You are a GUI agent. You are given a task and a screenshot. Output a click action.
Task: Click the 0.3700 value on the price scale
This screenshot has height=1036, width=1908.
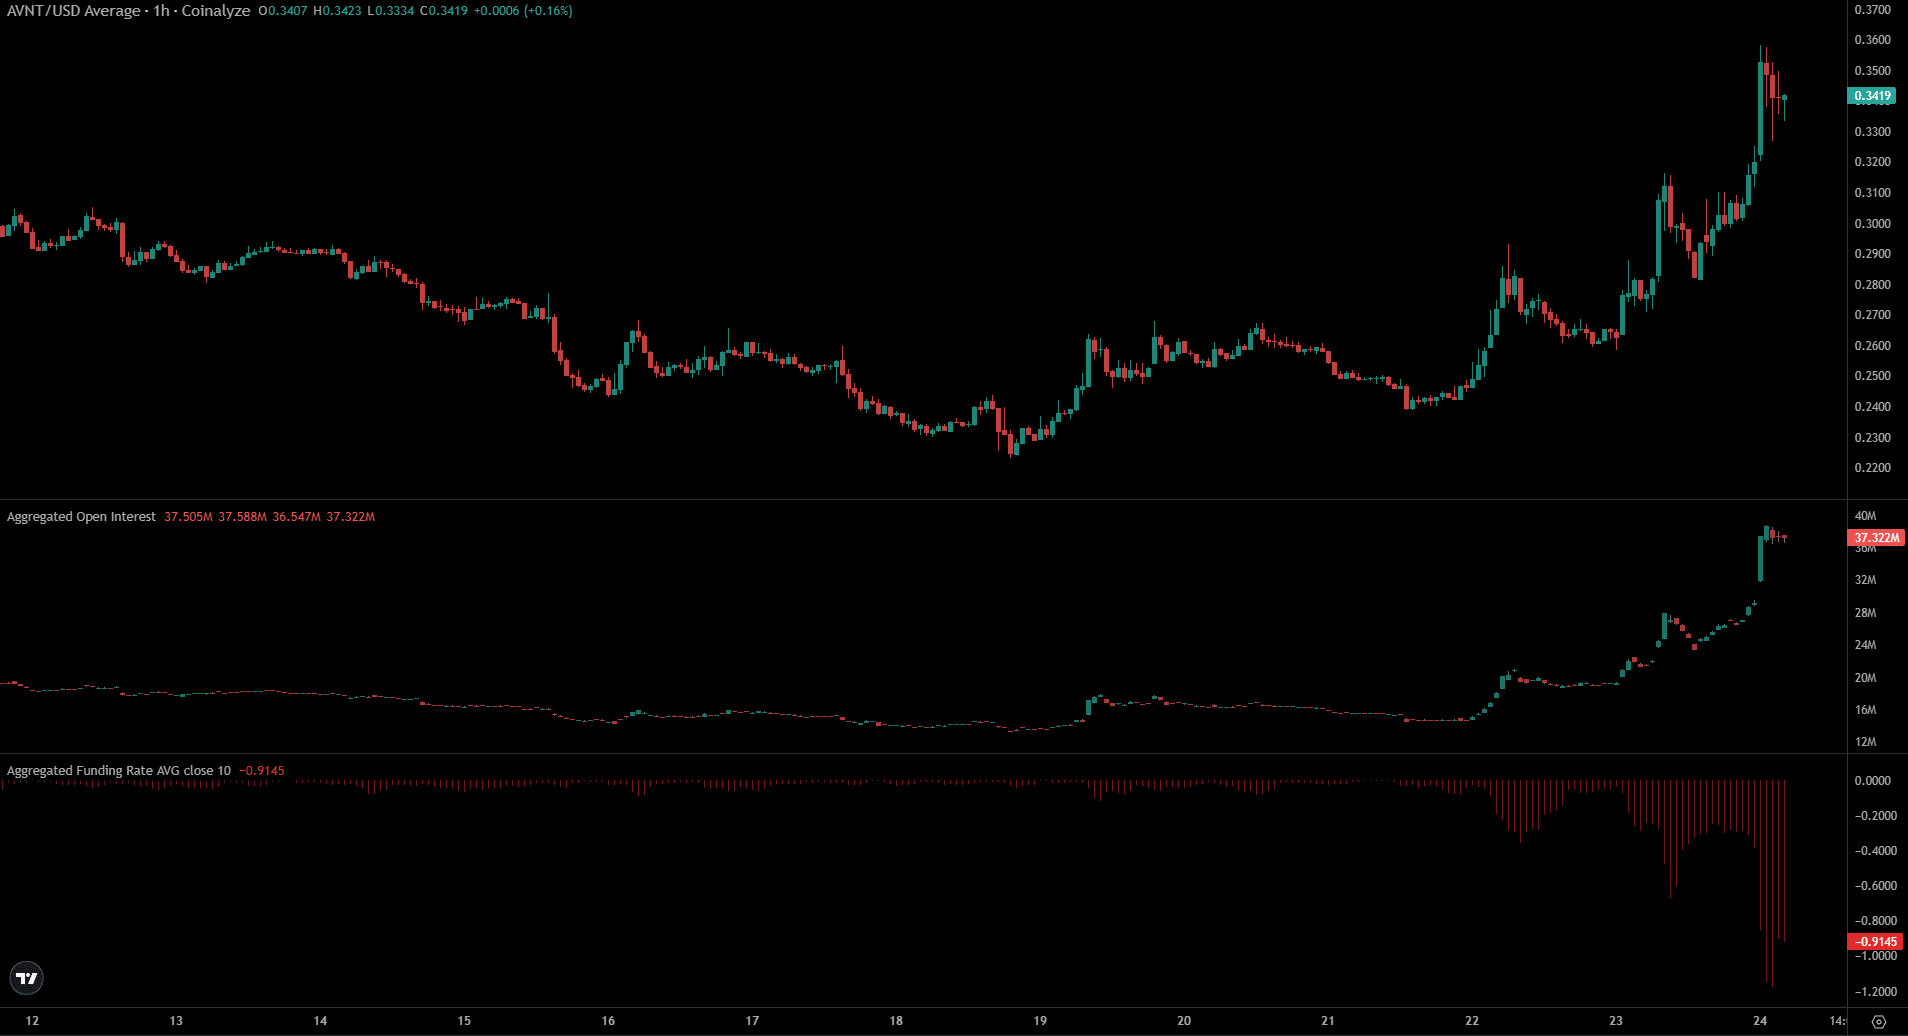(1875, 9)
